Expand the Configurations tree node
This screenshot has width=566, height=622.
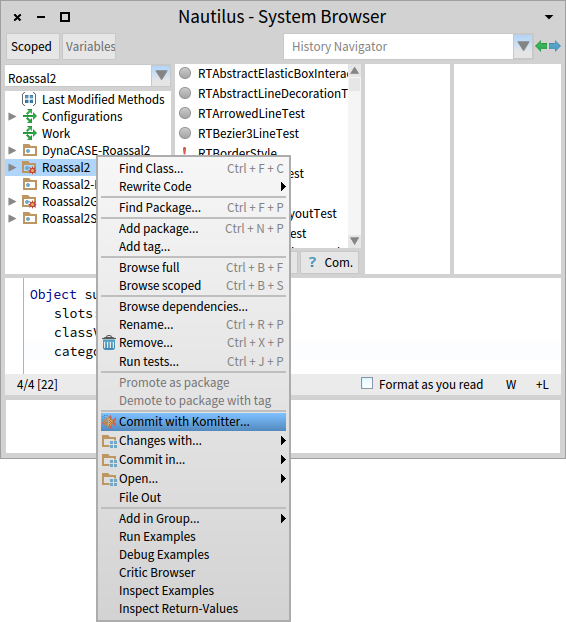click(x=12, y=116)
